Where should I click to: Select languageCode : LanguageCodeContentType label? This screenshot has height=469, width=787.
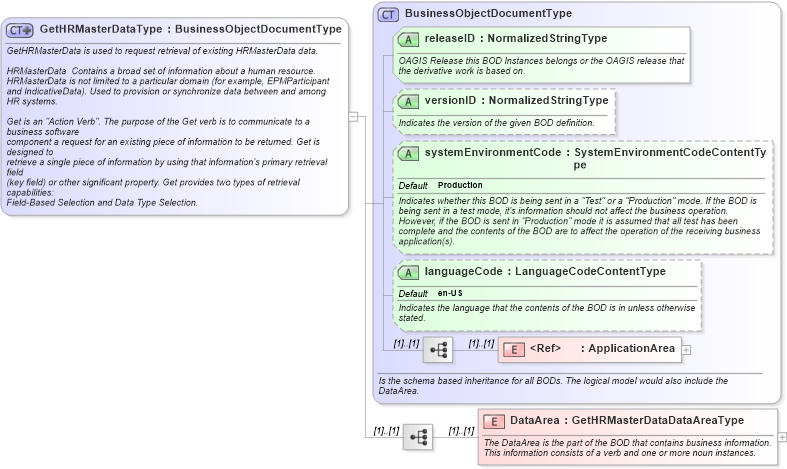tap(545, 272)
